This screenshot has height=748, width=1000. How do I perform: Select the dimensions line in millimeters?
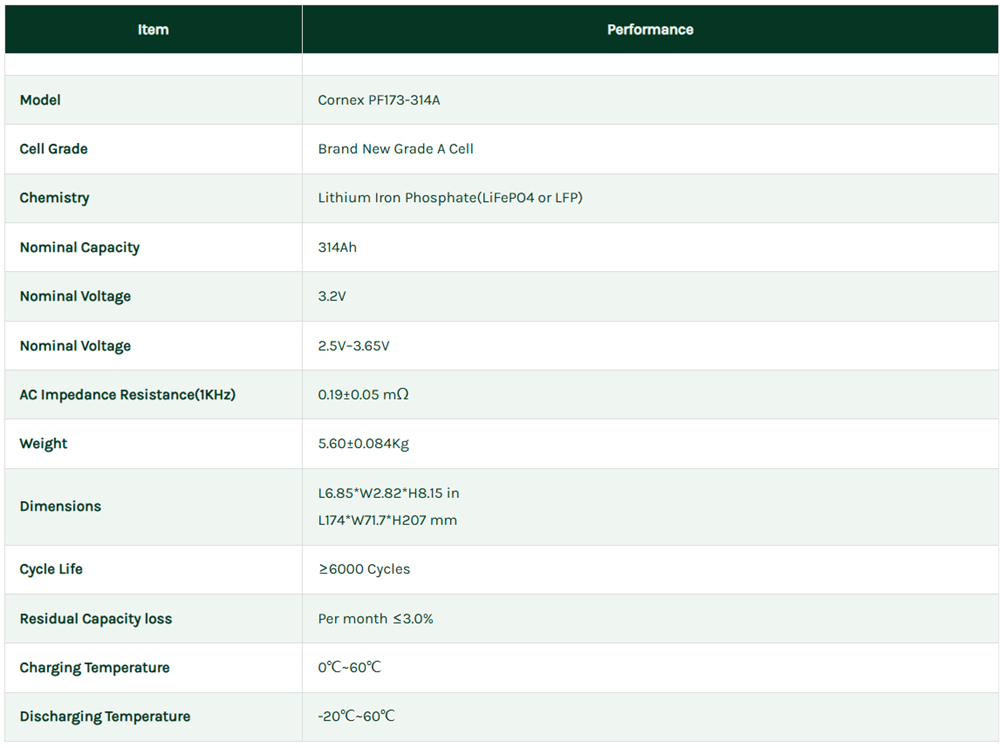tap(387, 520)
